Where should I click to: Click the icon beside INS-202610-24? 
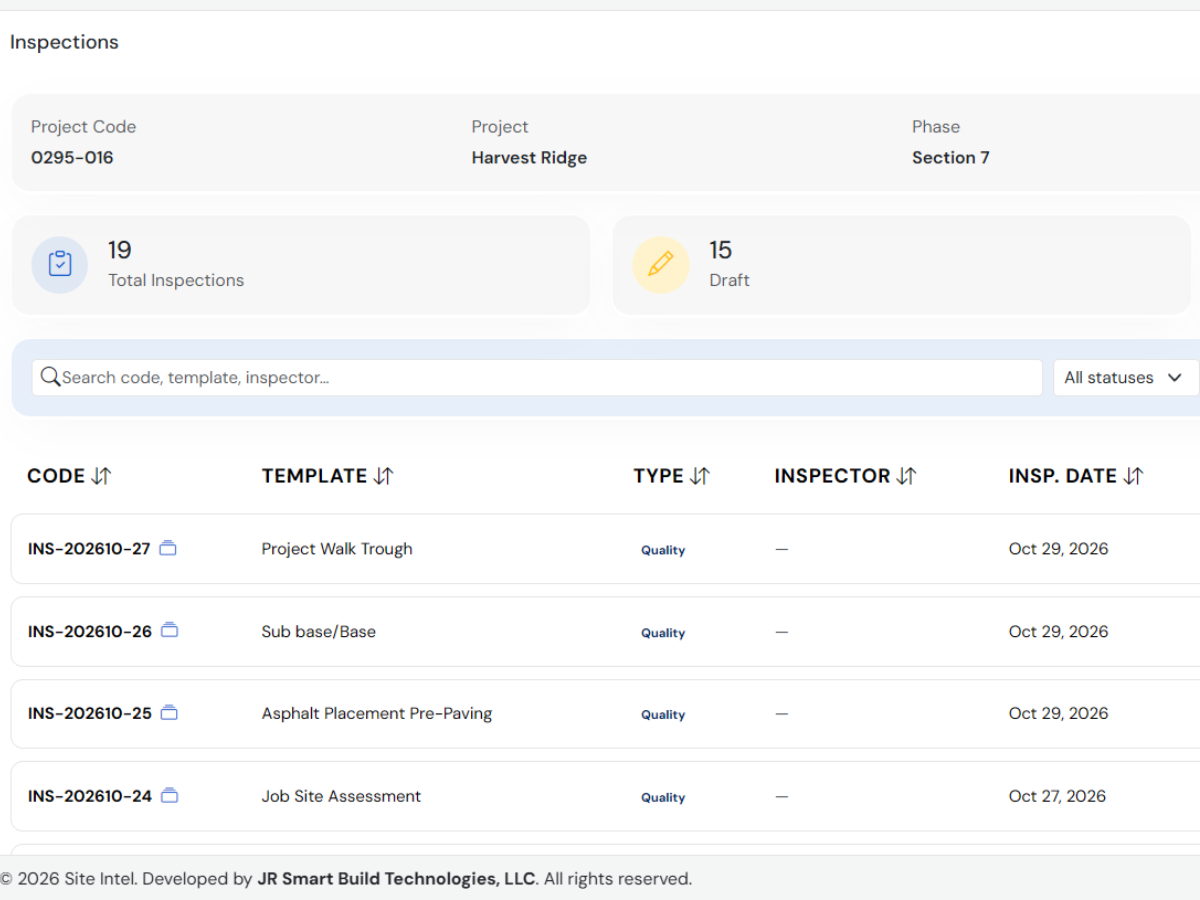(170, 796)
